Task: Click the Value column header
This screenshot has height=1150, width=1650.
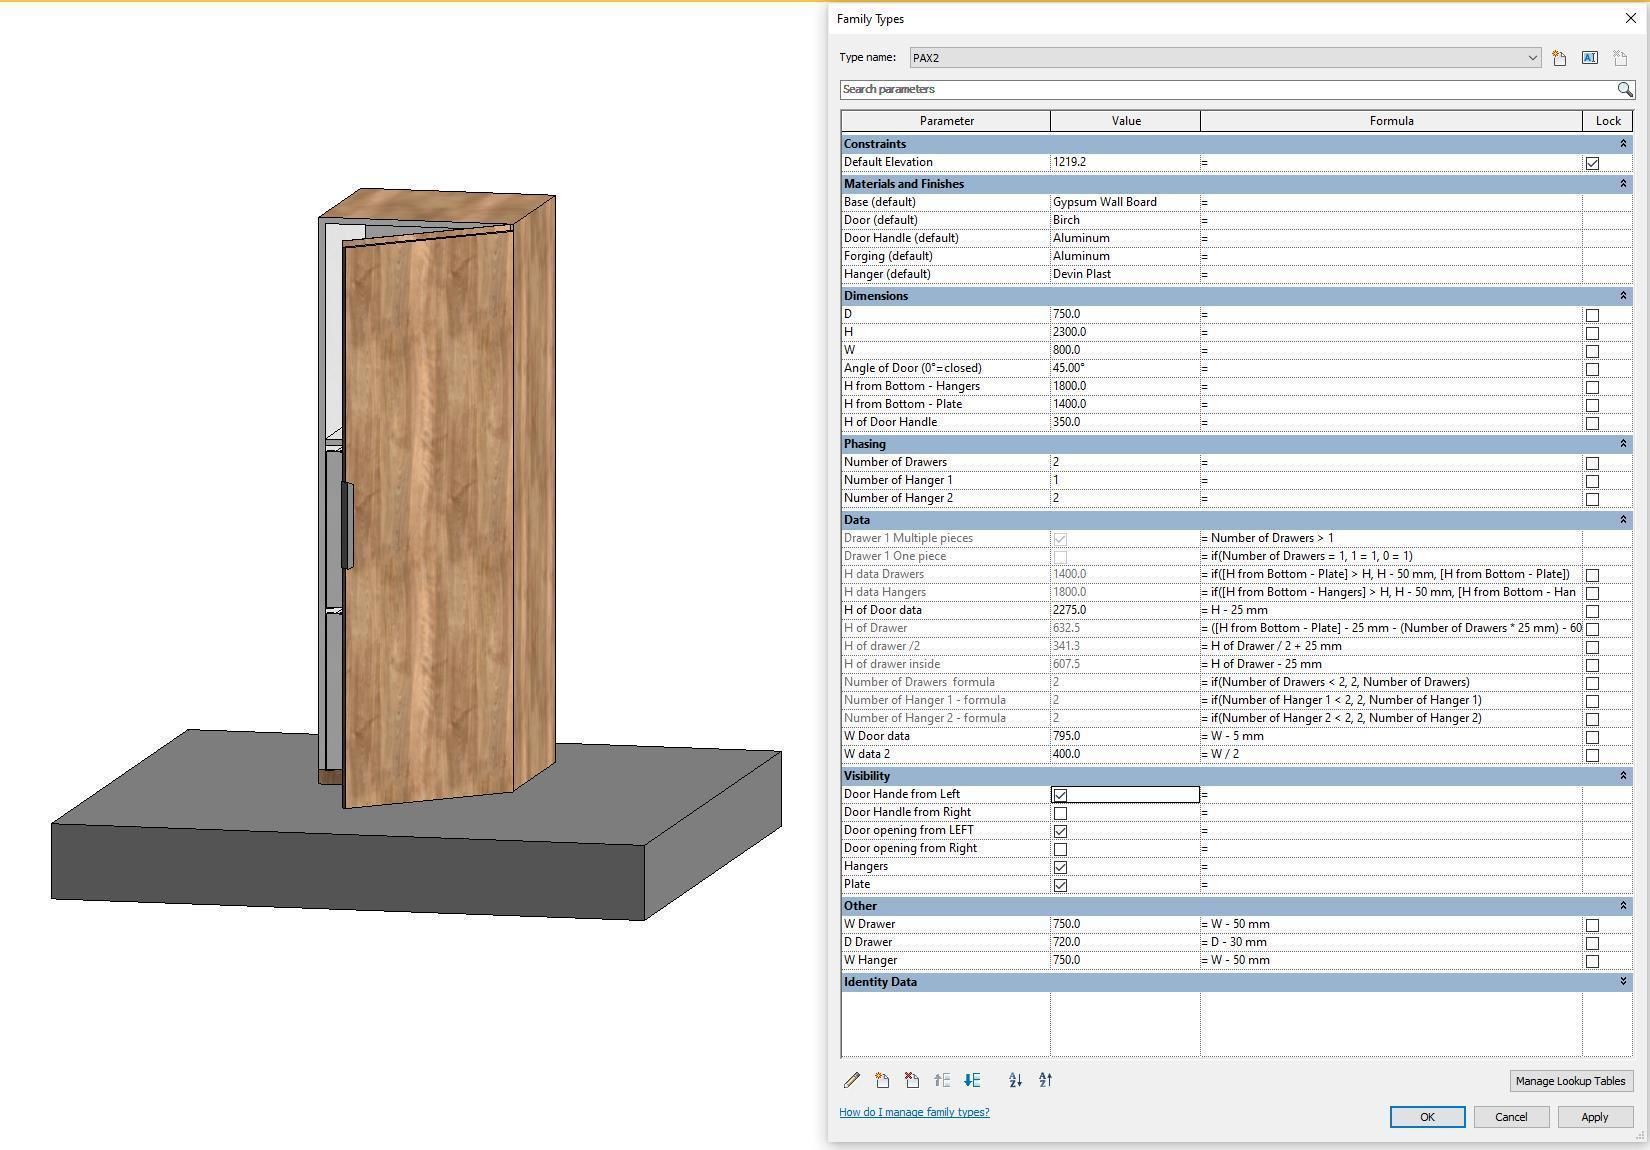Action: pos(1125,121)
